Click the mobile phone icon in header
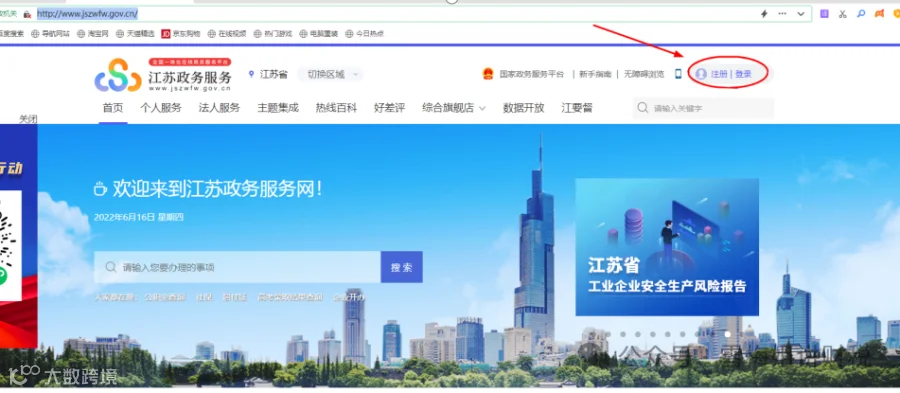Screen dimensions: 900x393 [678, 74]
